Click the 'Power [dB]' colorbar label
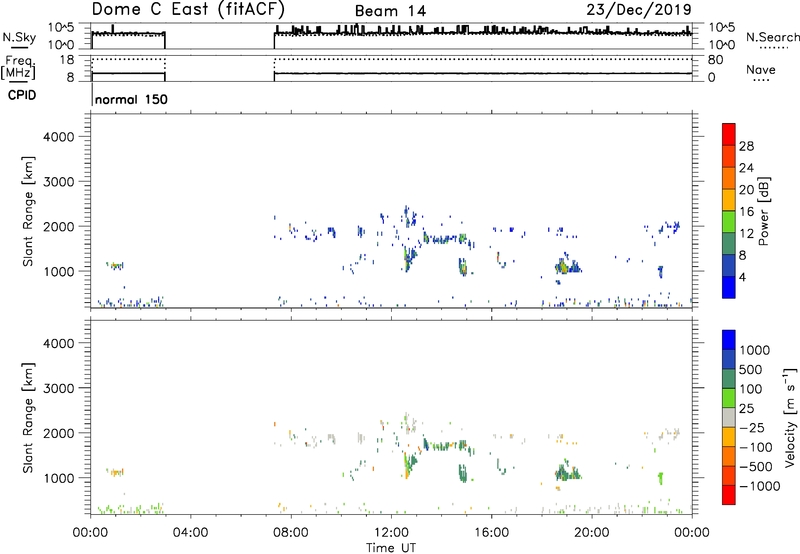Viewport: 800px width, 554px height. pyautogui.click(x=763, y=211)
